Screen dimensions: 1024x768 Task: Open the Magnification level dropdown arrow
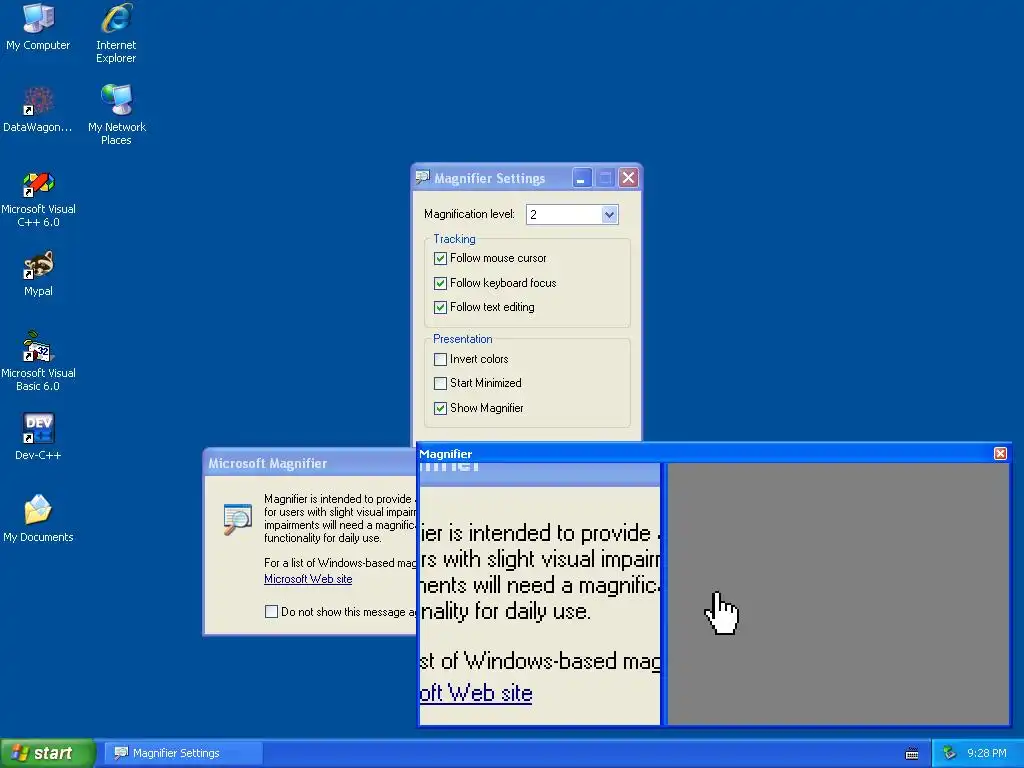609,215
